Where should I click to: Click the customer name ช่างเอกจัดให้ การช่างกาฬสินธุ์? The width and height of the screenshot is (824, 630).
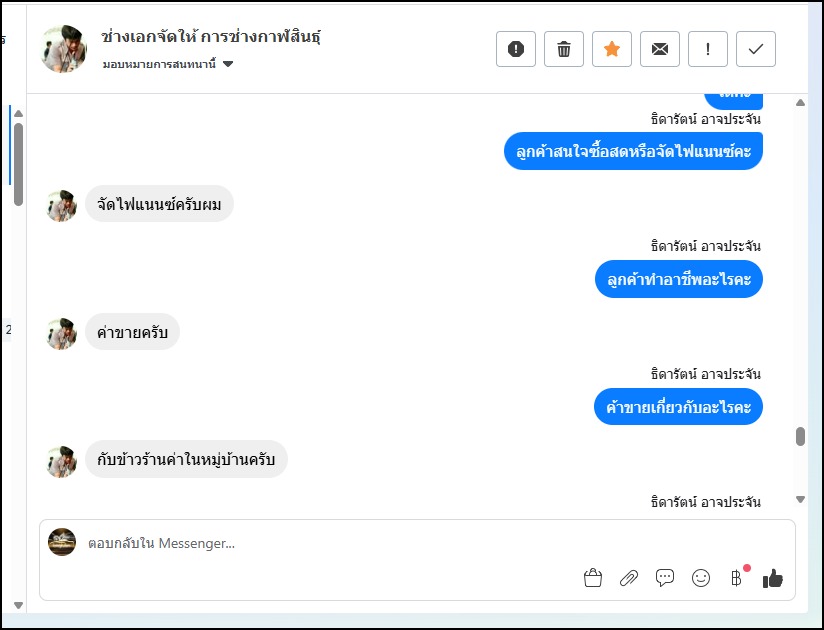click(210, 37)
